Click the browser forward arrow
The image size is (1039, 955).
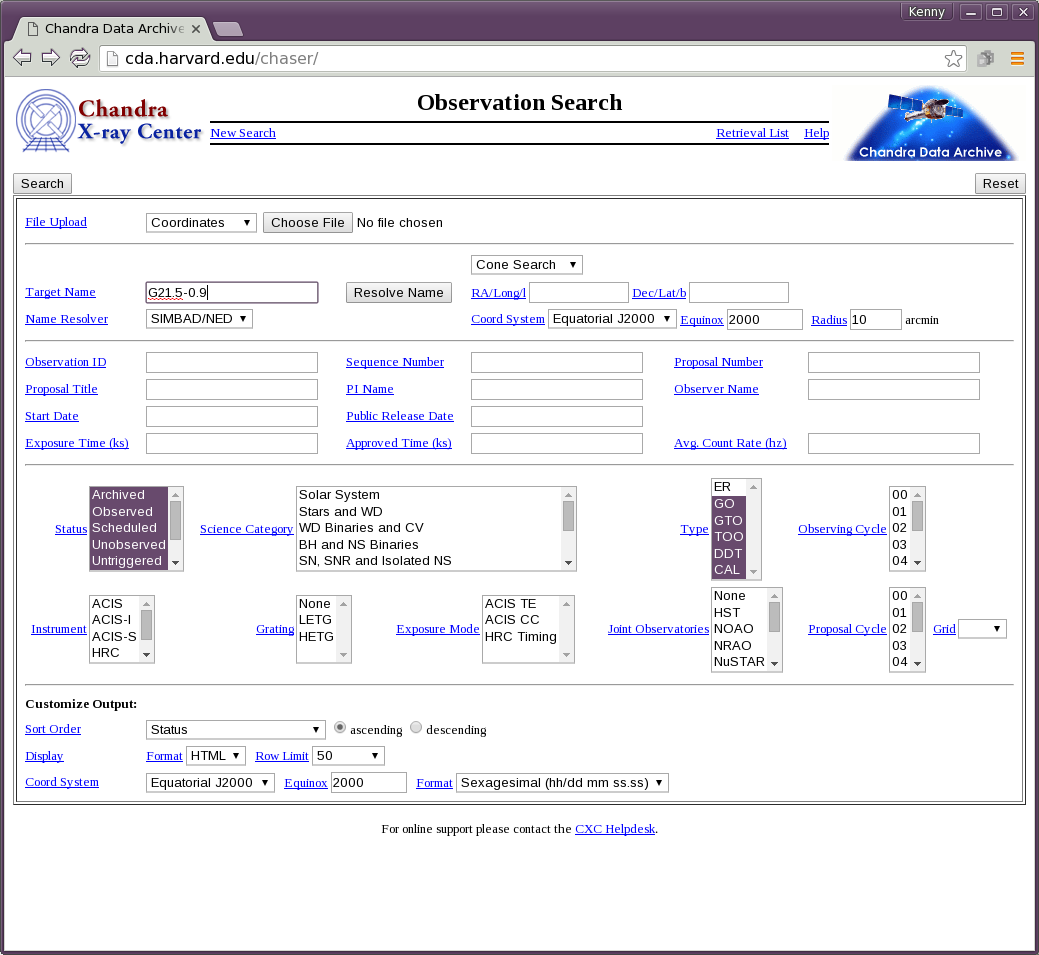point(50,58)
